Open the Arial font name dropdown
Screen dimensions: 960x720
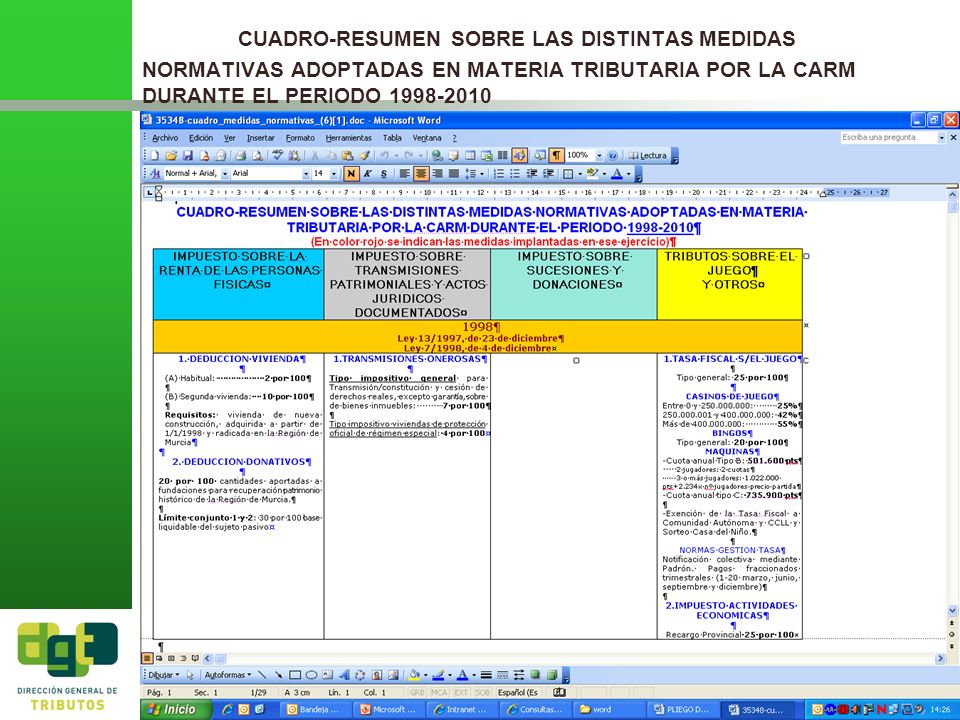click(306, 173)
